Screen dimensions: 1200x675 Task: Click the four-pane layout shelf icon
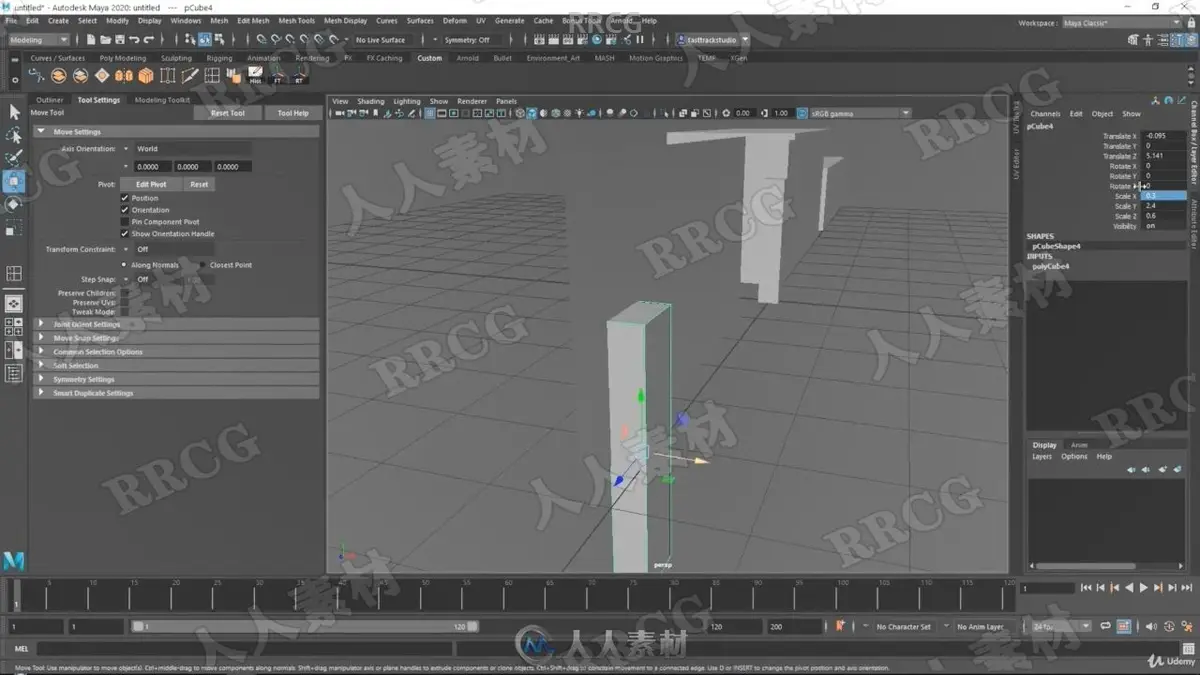pyautogui.click(x=212, y=76)
